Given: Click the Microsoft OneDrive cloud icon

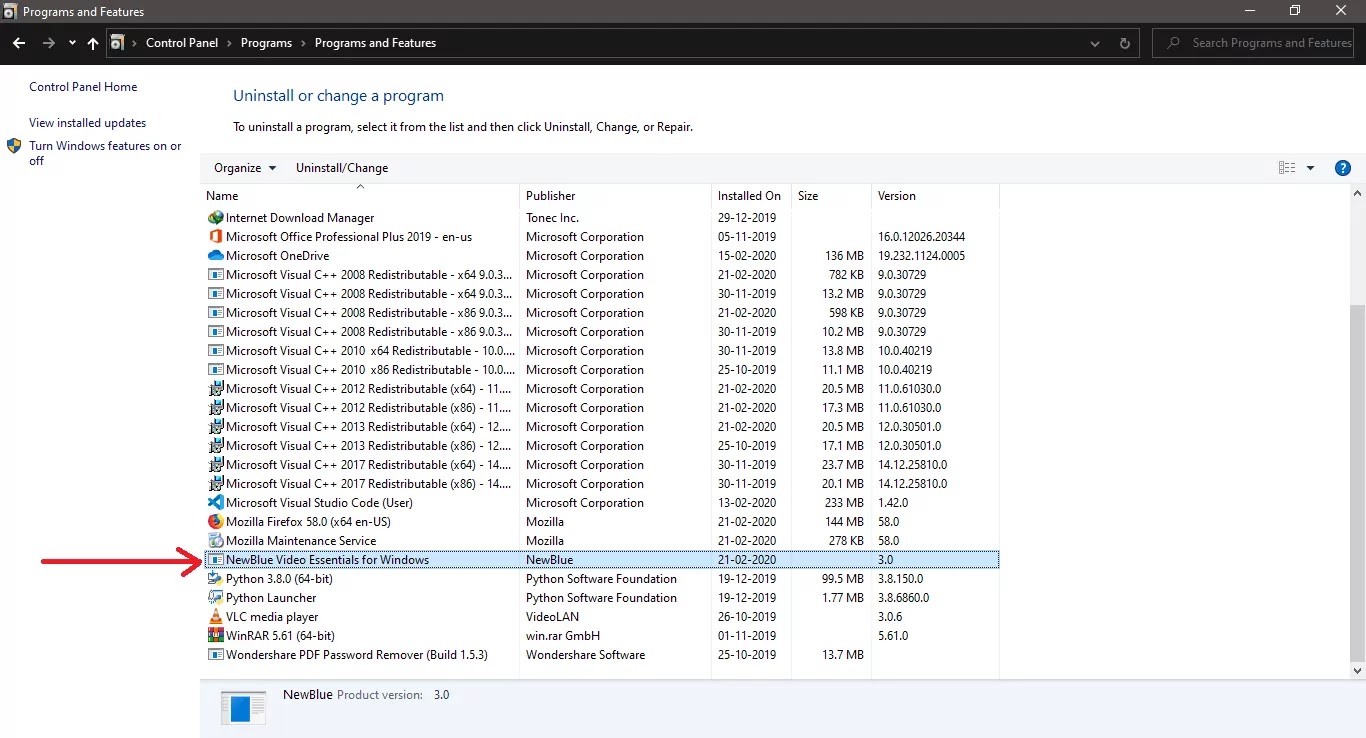Looking at the screenshot, I should coord(215,256).
